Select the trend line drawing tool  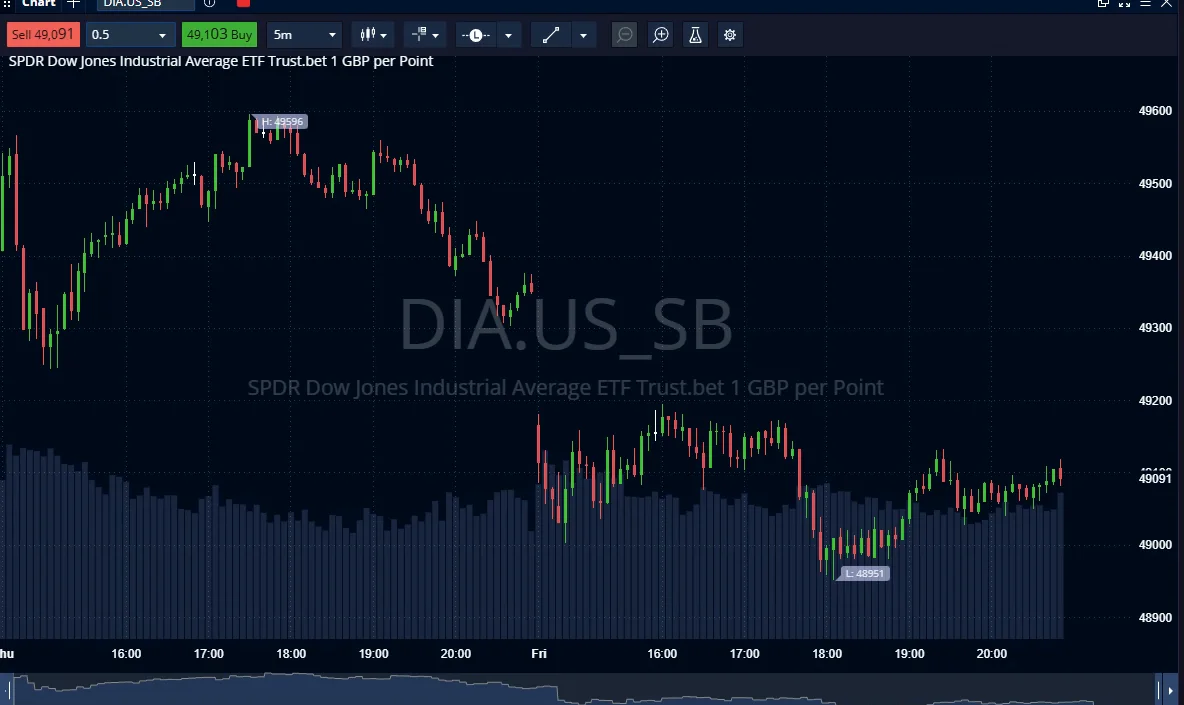tap(550, 35)
